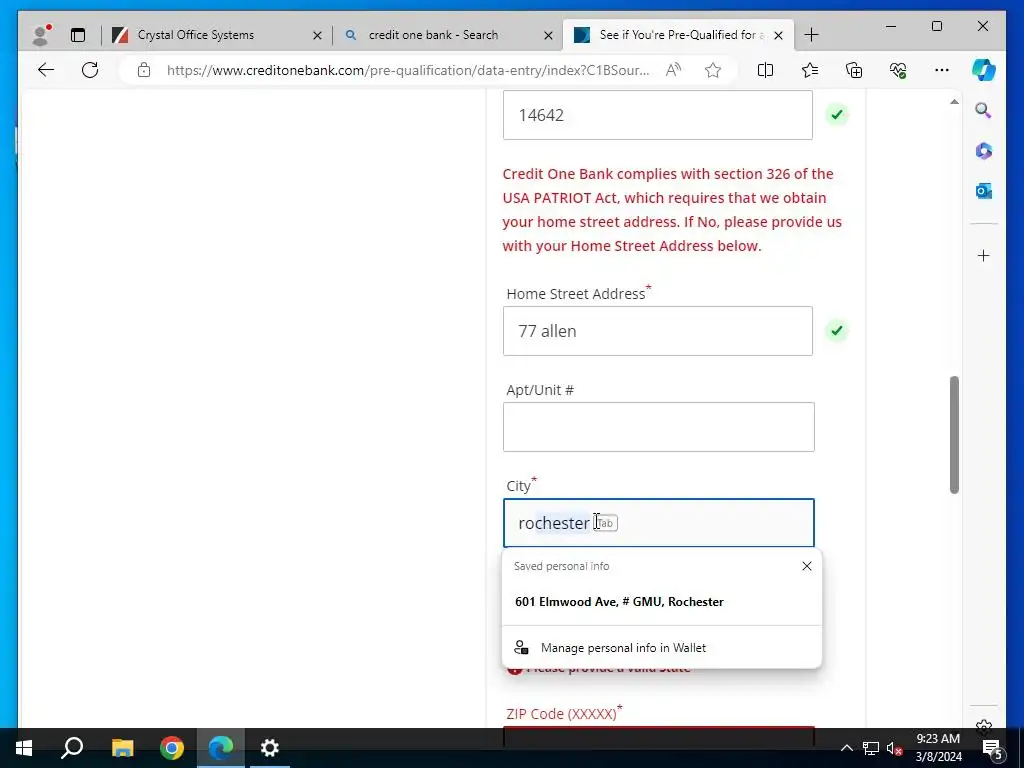This screenshot has height=768, width=1024.
Task: Close the Pre-Qualified tab
Action: (778, 35)
